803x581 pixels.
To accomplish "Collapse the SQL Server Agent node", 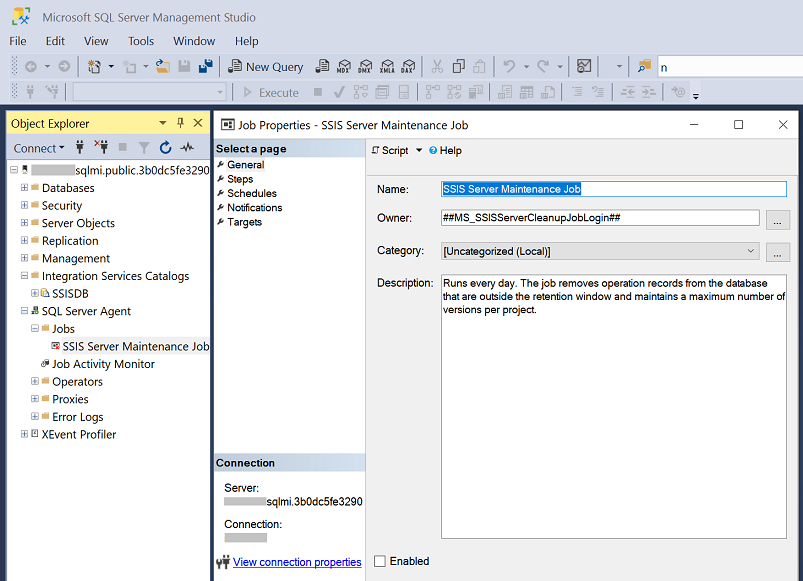I will click(24, 311).
